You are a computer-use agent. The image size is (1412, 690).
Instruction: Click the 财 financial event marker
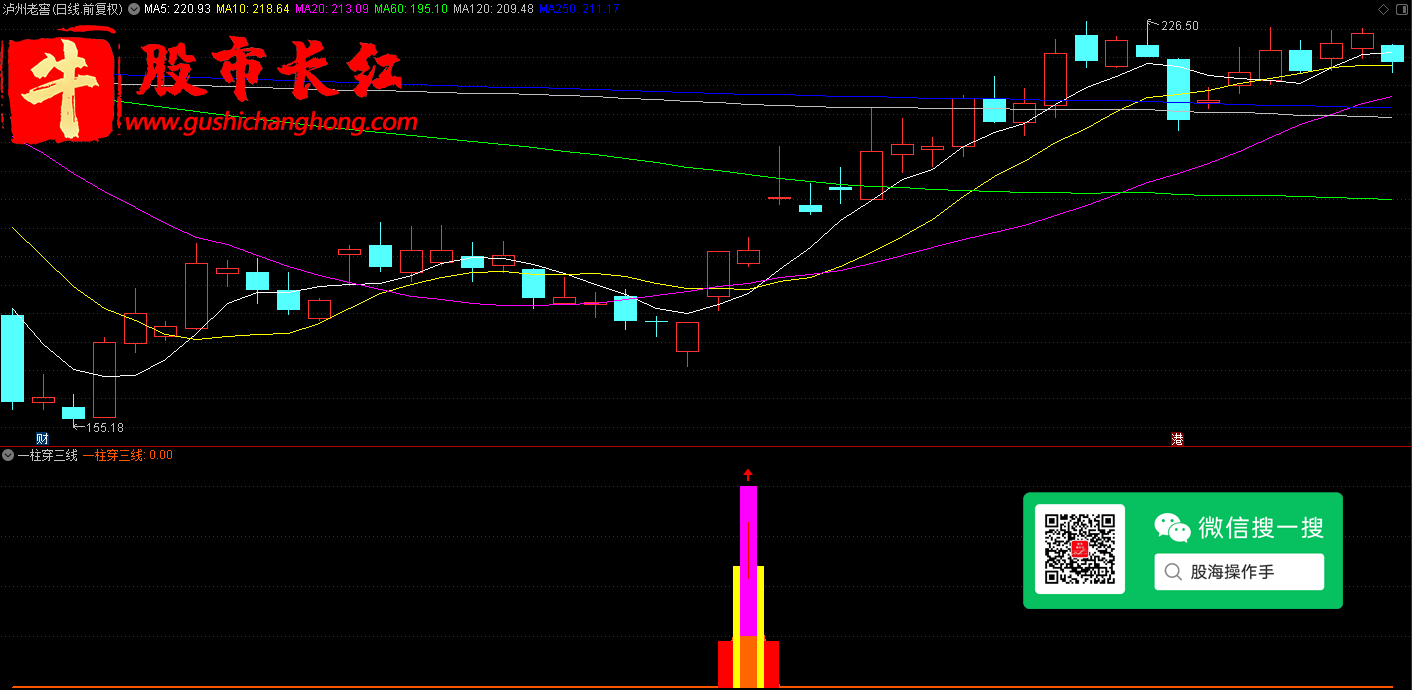(42, 439)
